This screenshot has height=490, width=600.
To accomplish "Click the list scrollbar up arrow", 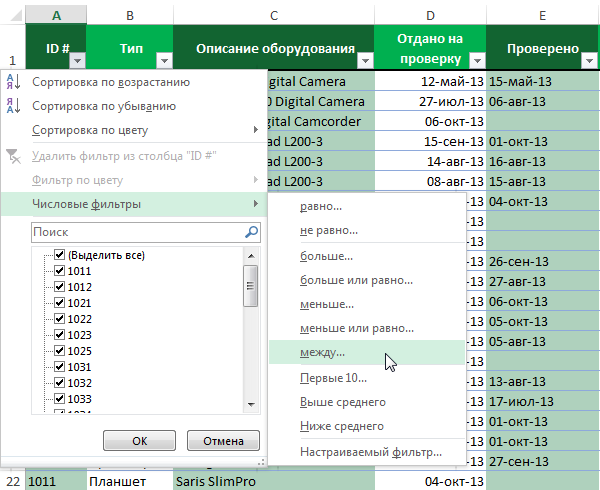I will tap(251, 256).
